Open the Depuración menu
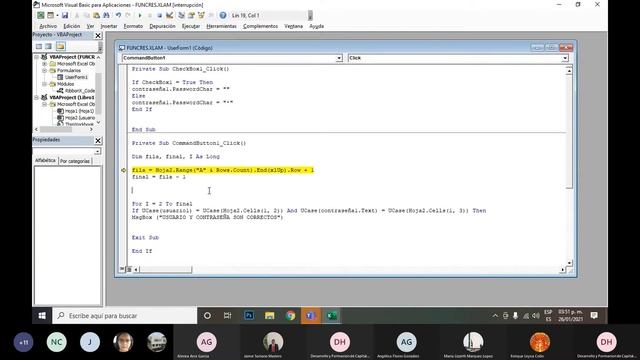Image resolution: width=640 pixels, height=360 pixels. [162, 26]
